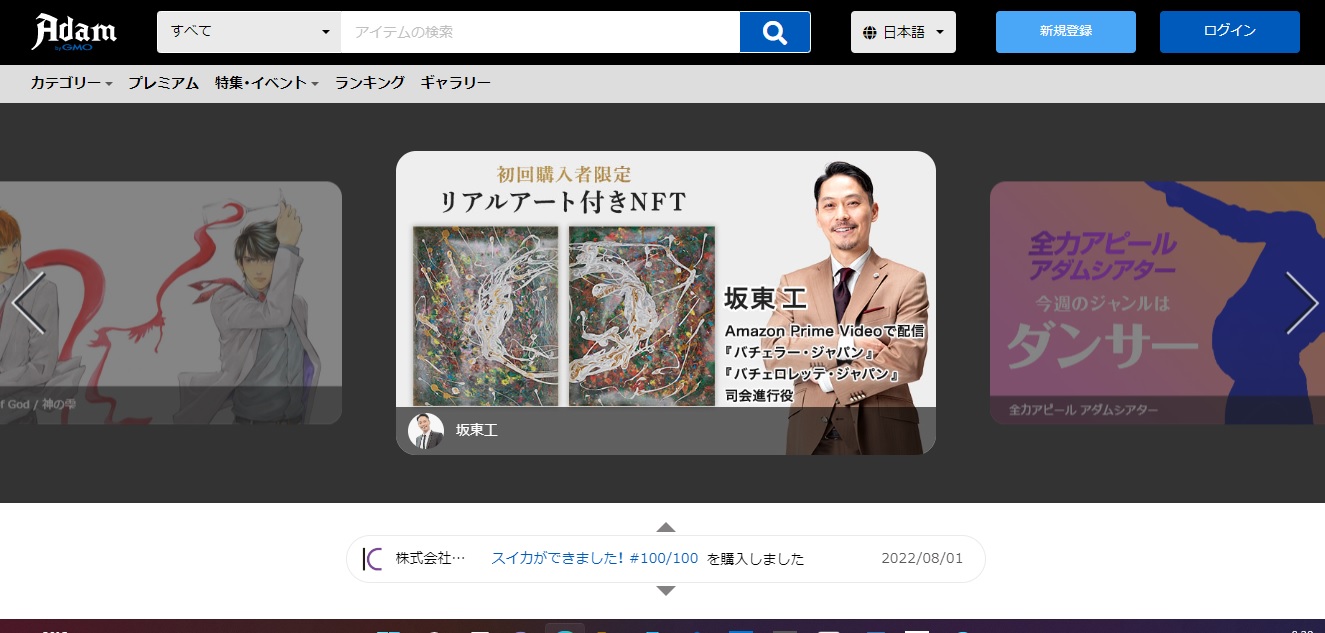The width and height of the screenshot is (1325, 633).
Task: Click the down arrow below the purchase ticker
Action: coord(665,590)
